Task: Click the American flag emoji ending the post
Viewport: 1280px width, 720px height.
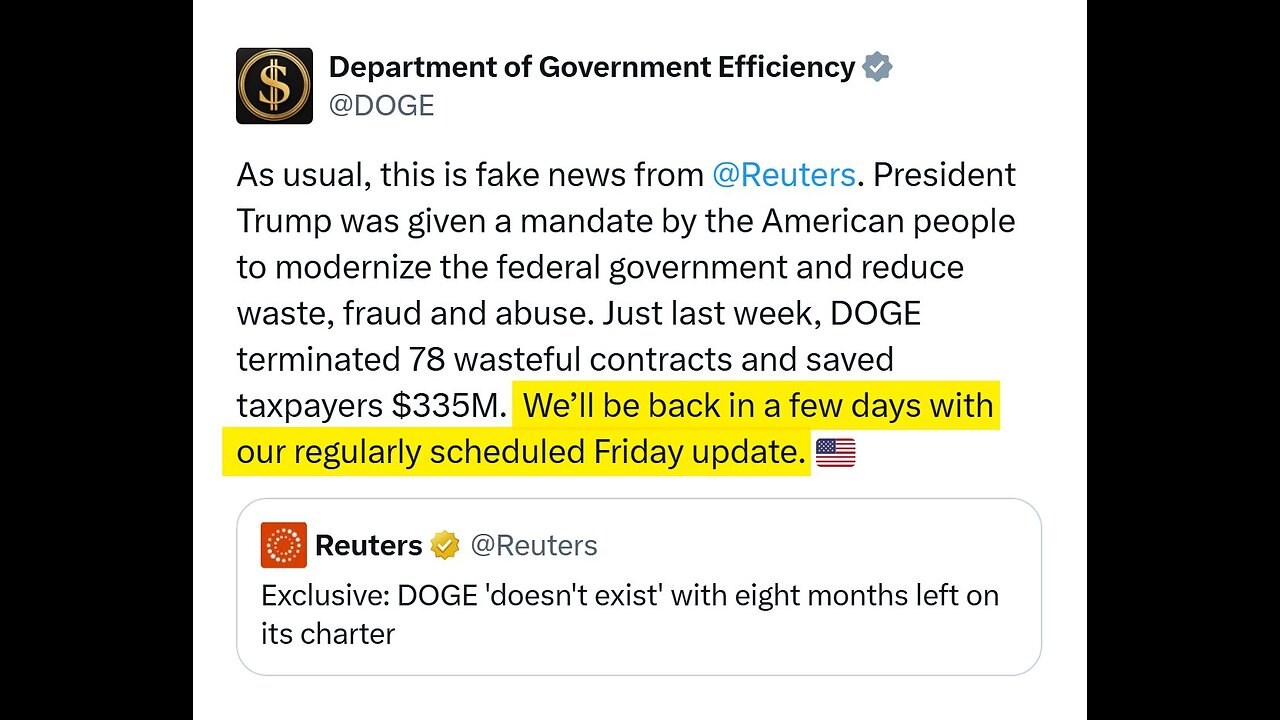Action: (x=835, y=453)
